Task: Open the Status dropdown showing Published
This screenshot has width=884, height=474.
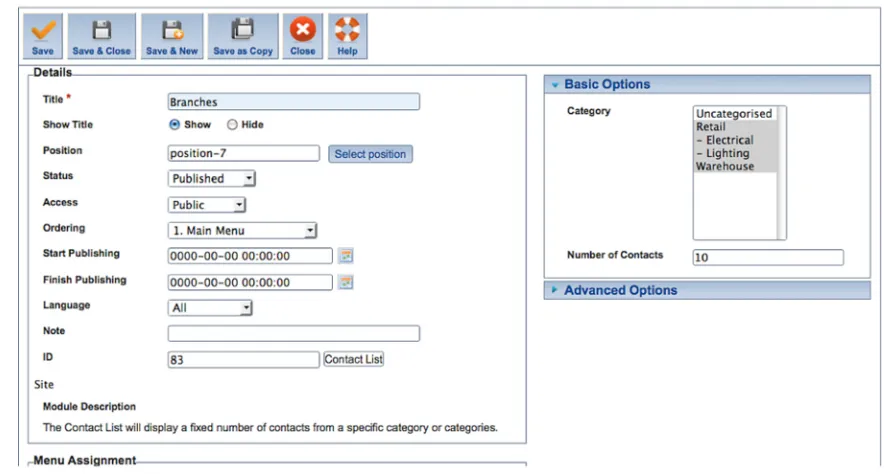Action: click(x=211, y=179)
